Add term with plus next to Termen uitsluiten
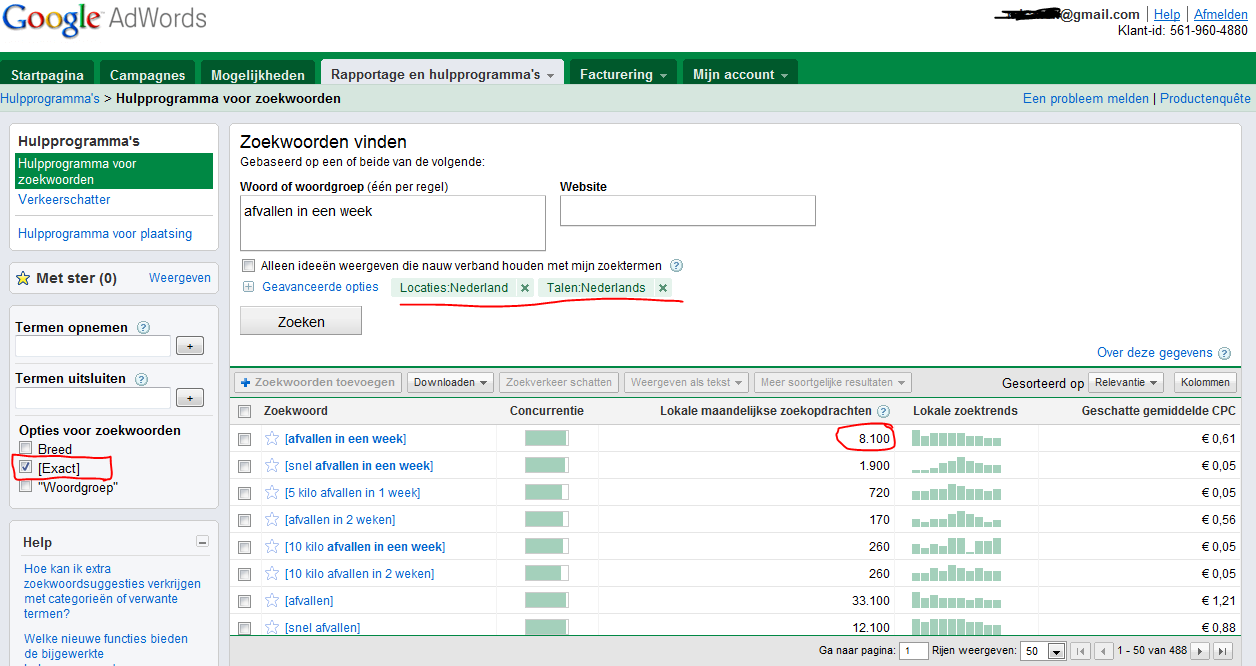The image size is (1256, 666). [x=190, y=398]
